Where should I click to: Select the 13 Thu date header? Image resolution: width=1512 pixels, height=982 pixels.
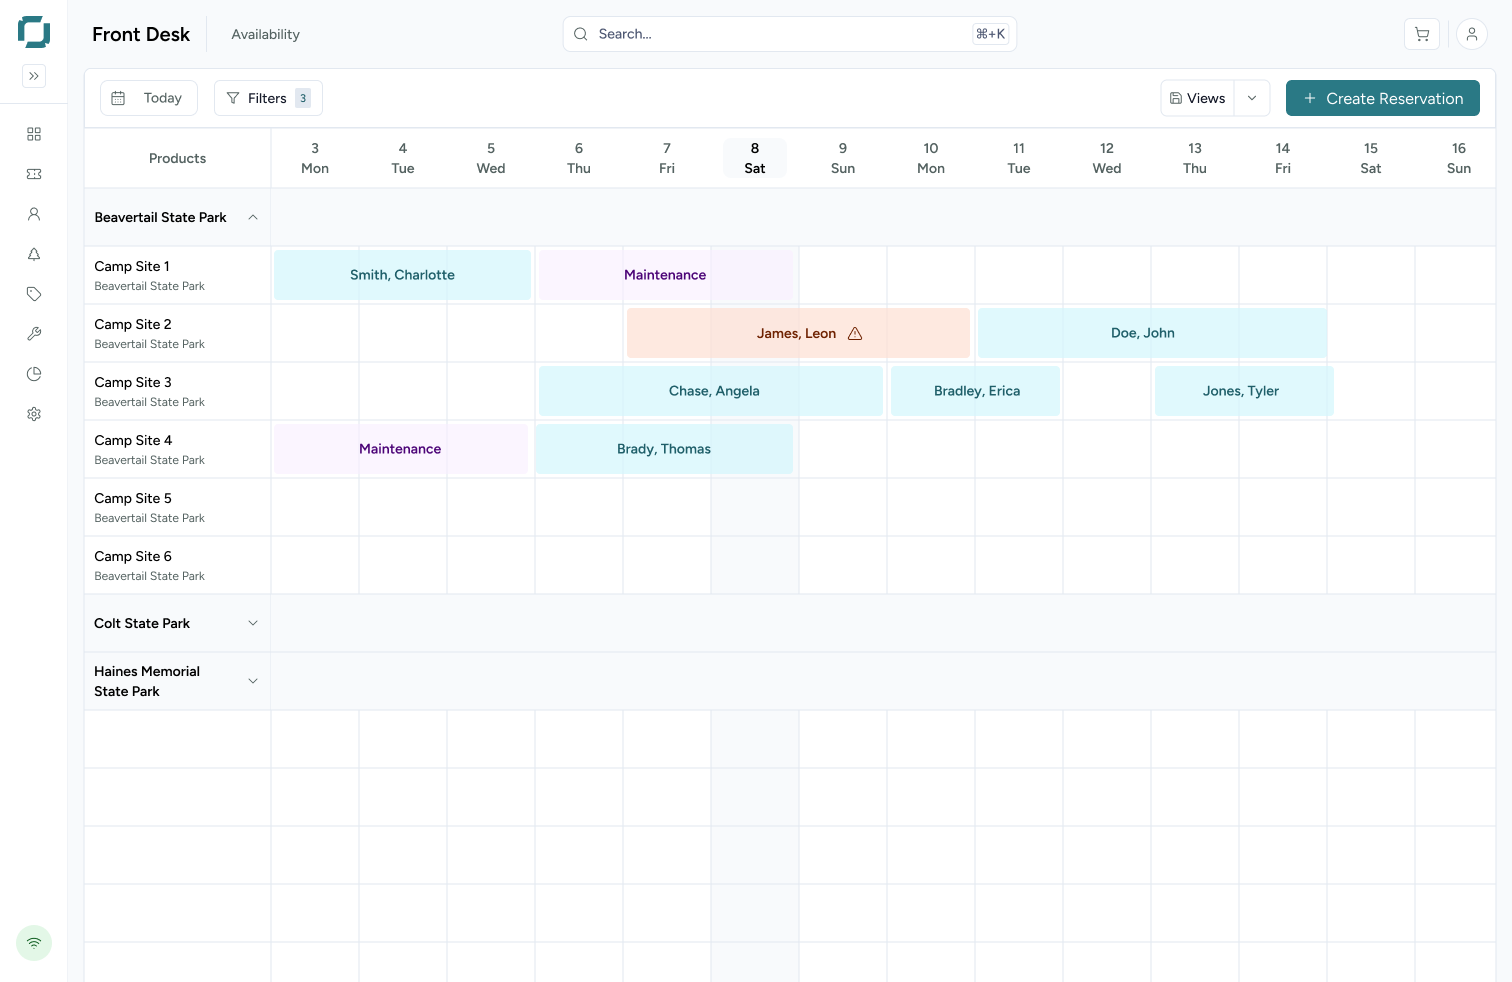tap(1195, 158)
